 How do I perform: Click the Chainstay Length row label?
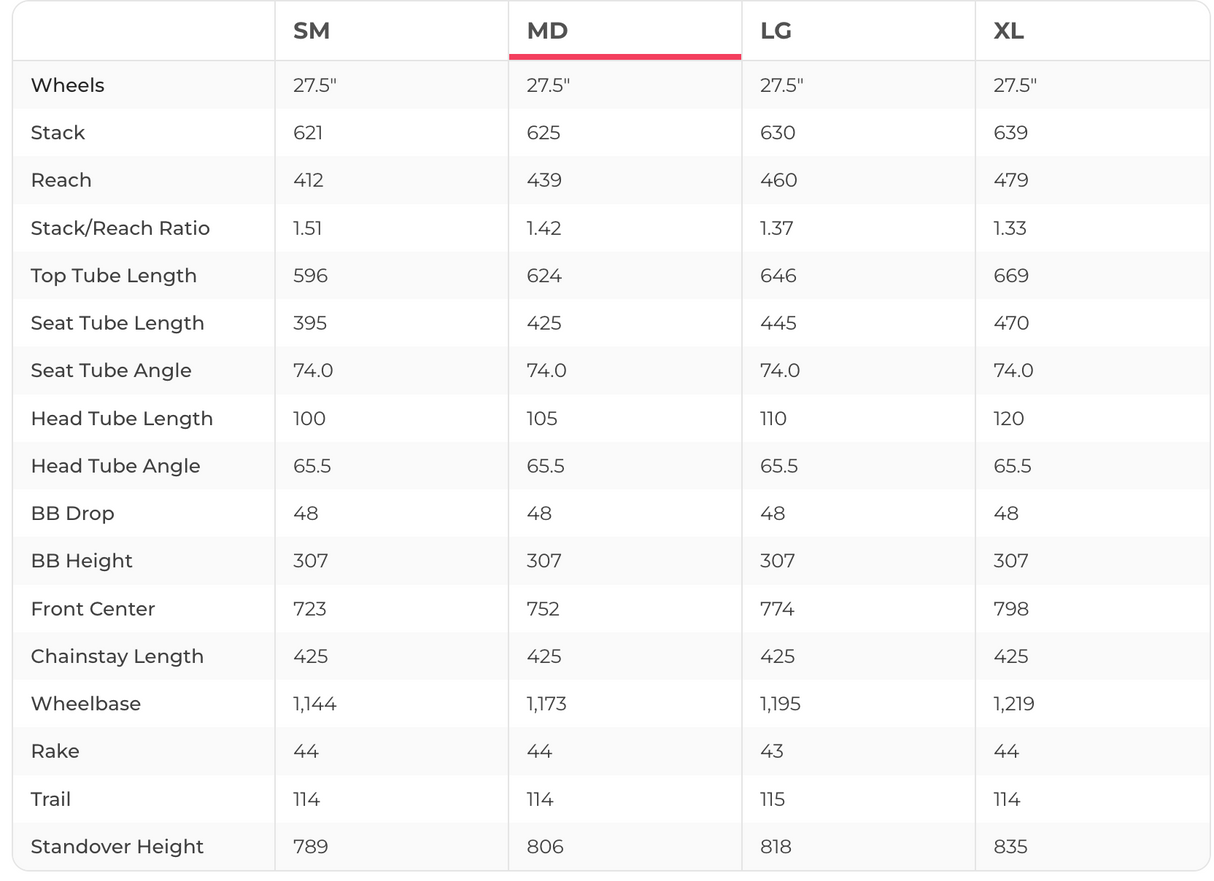coord(117,656)
